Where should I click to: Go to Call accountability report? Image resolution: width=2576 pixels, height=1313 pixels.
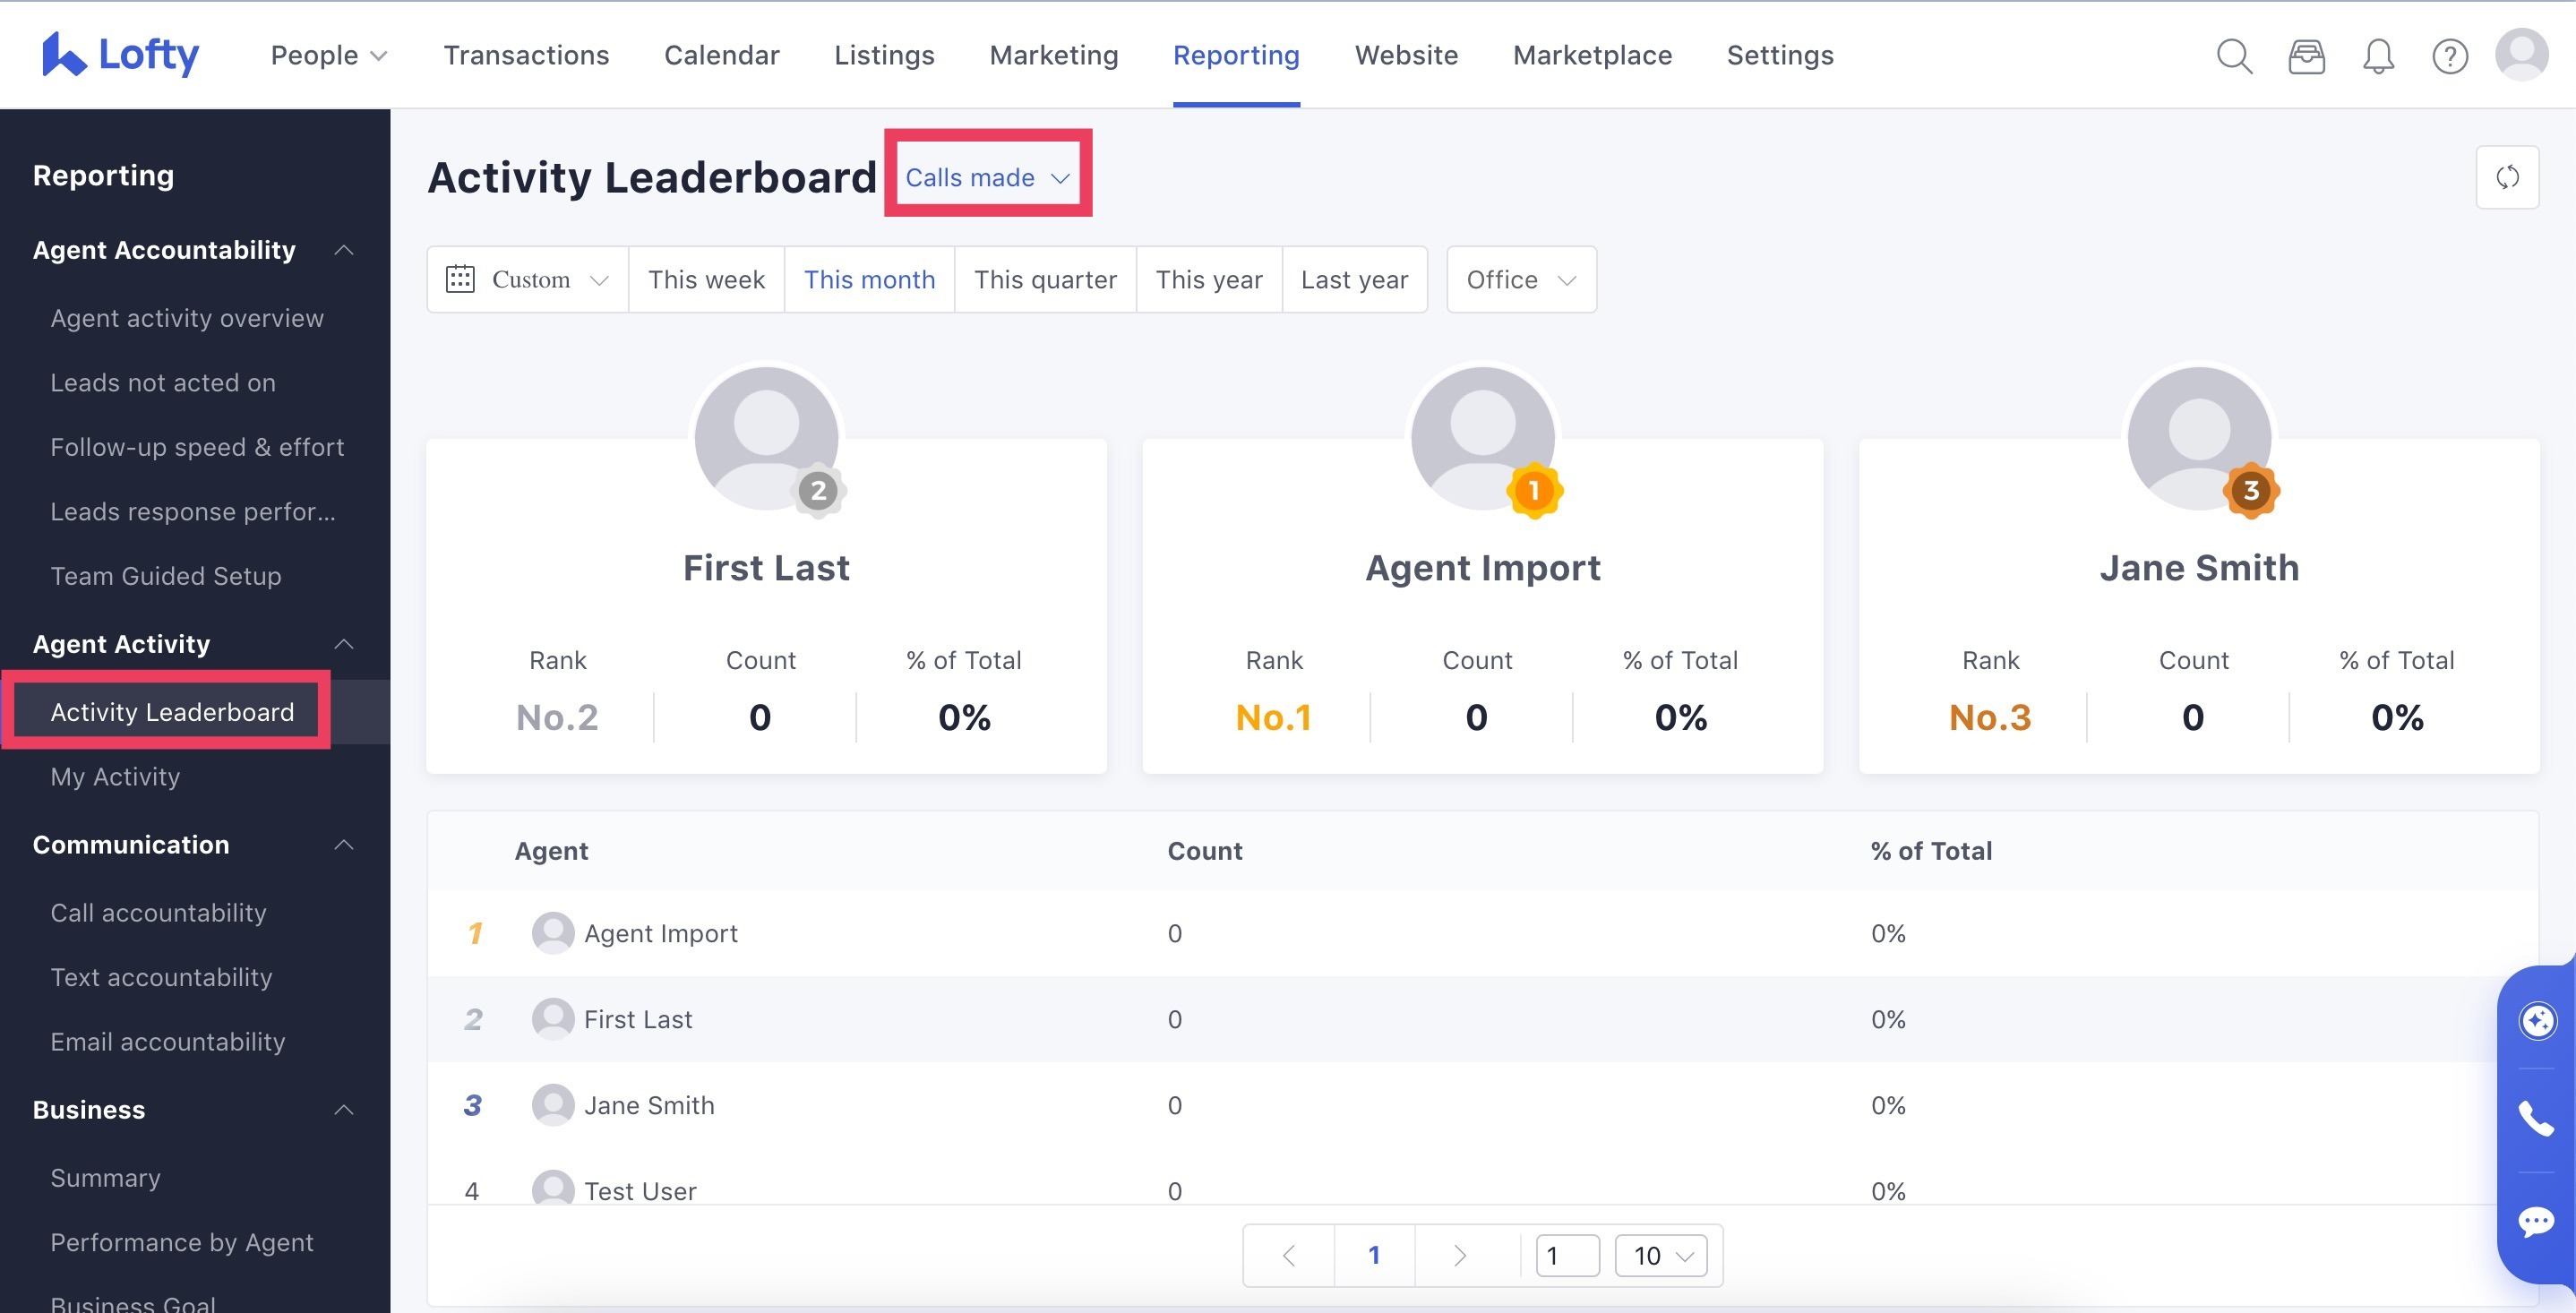(158, 912)
